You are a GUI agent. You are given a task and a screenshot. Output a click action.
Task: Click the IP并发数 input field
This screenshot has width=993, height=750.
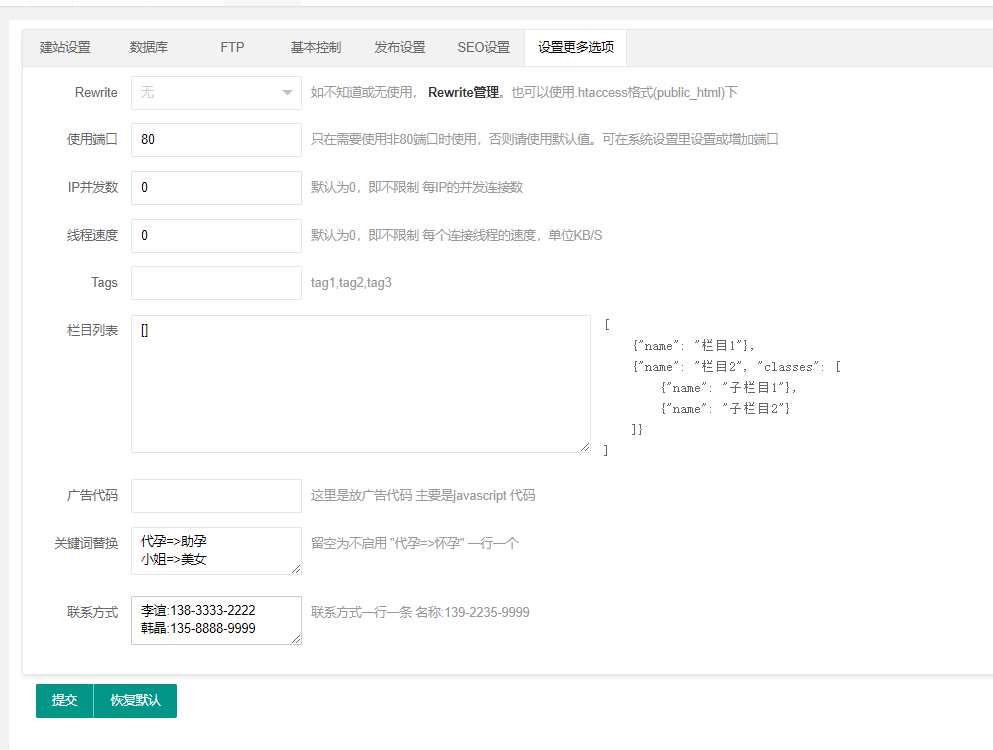216,188
